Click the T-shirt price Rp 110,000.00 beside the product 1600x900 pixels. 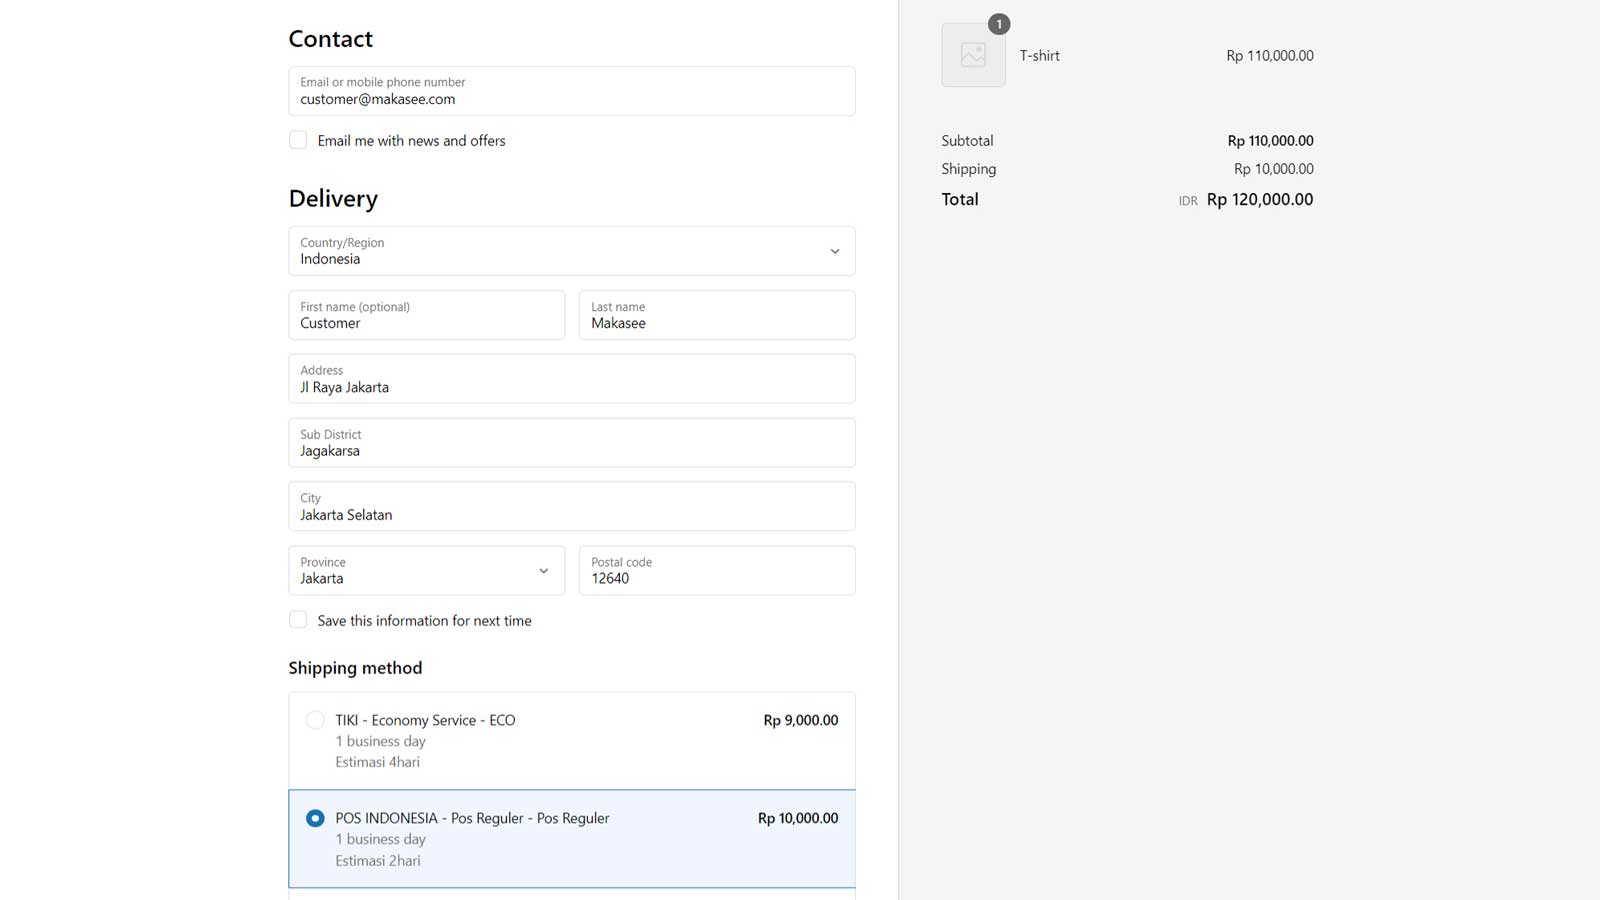1270,56
